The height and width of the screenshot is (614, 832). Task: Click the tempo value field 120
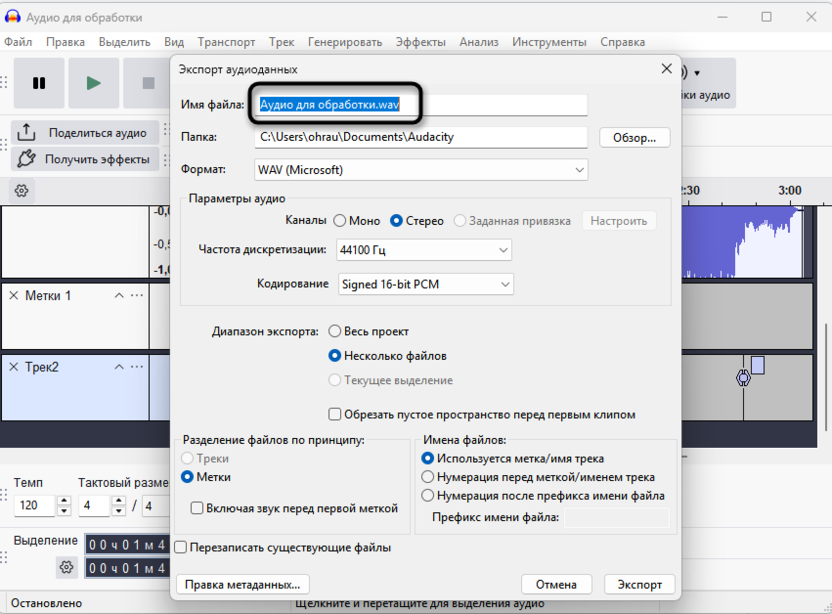[x=34, y=505]
